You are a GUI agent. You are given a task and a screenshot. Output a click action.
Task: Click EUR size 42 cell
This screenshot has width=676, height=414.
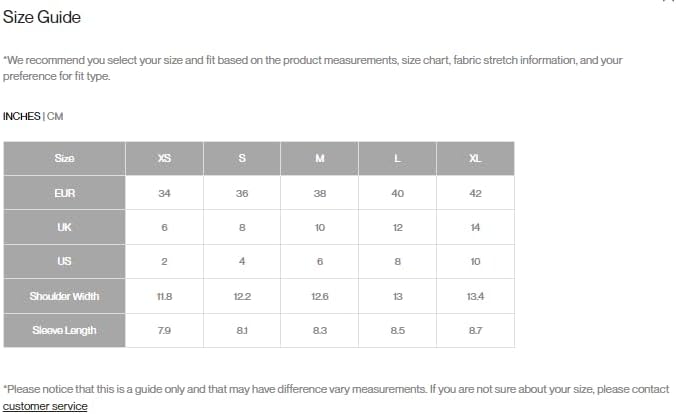[x=475, y=193]
